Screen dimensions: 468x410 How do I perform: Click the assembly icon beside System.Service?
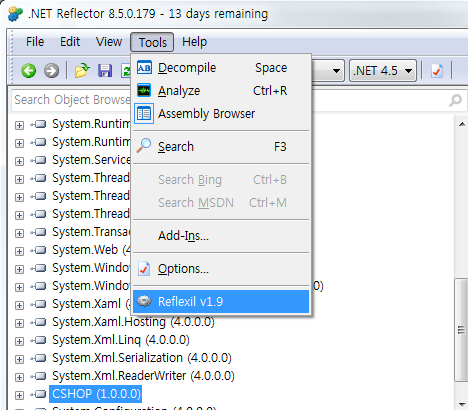(x=39, y=160)
